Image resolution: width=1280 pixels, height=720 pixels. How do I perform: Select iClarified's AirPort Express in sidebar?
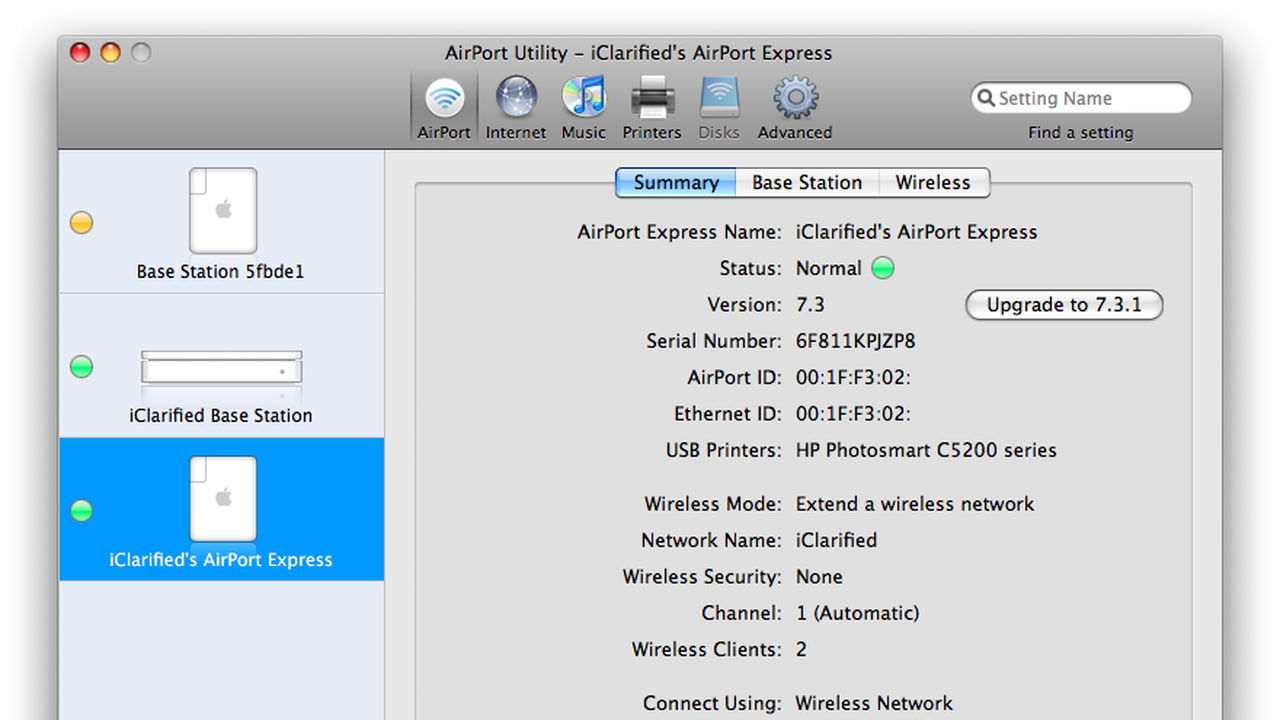coord(221,510)
